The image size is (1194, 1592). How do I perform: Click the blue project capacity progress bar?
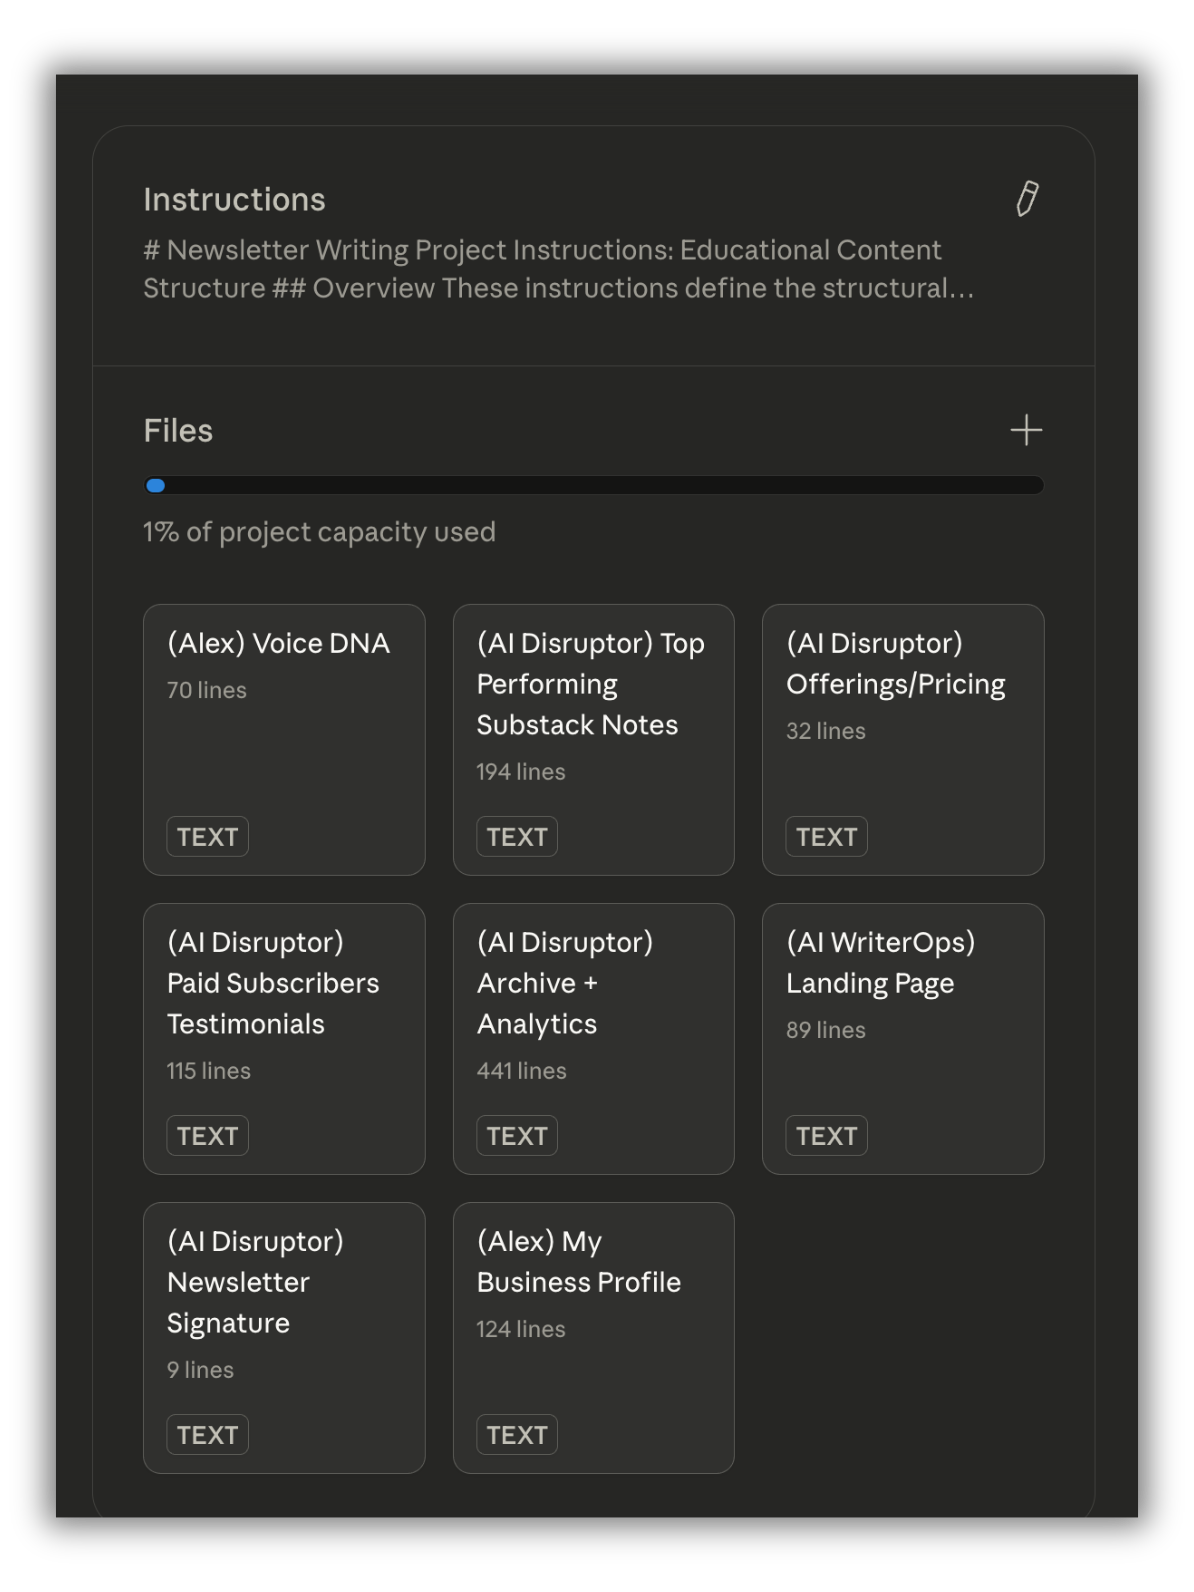click(x=593, y=486)
